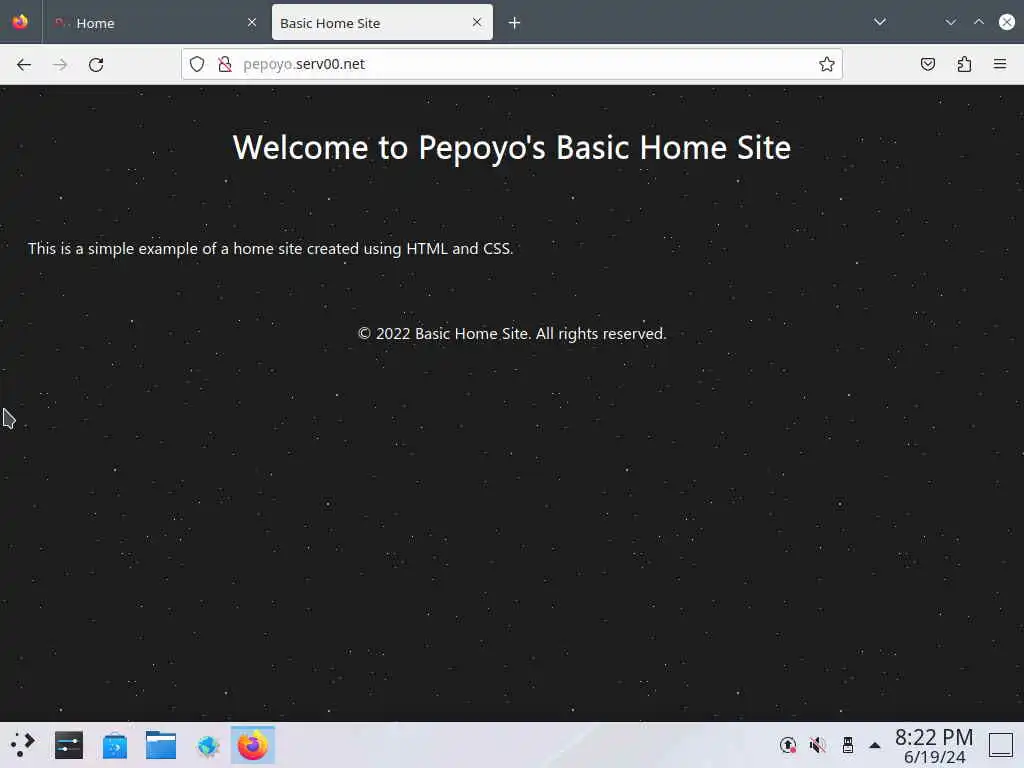The height and width of the screenshot is (768, 1024).
Task: Expand the list all tabs dropdown
Action: 880,22
